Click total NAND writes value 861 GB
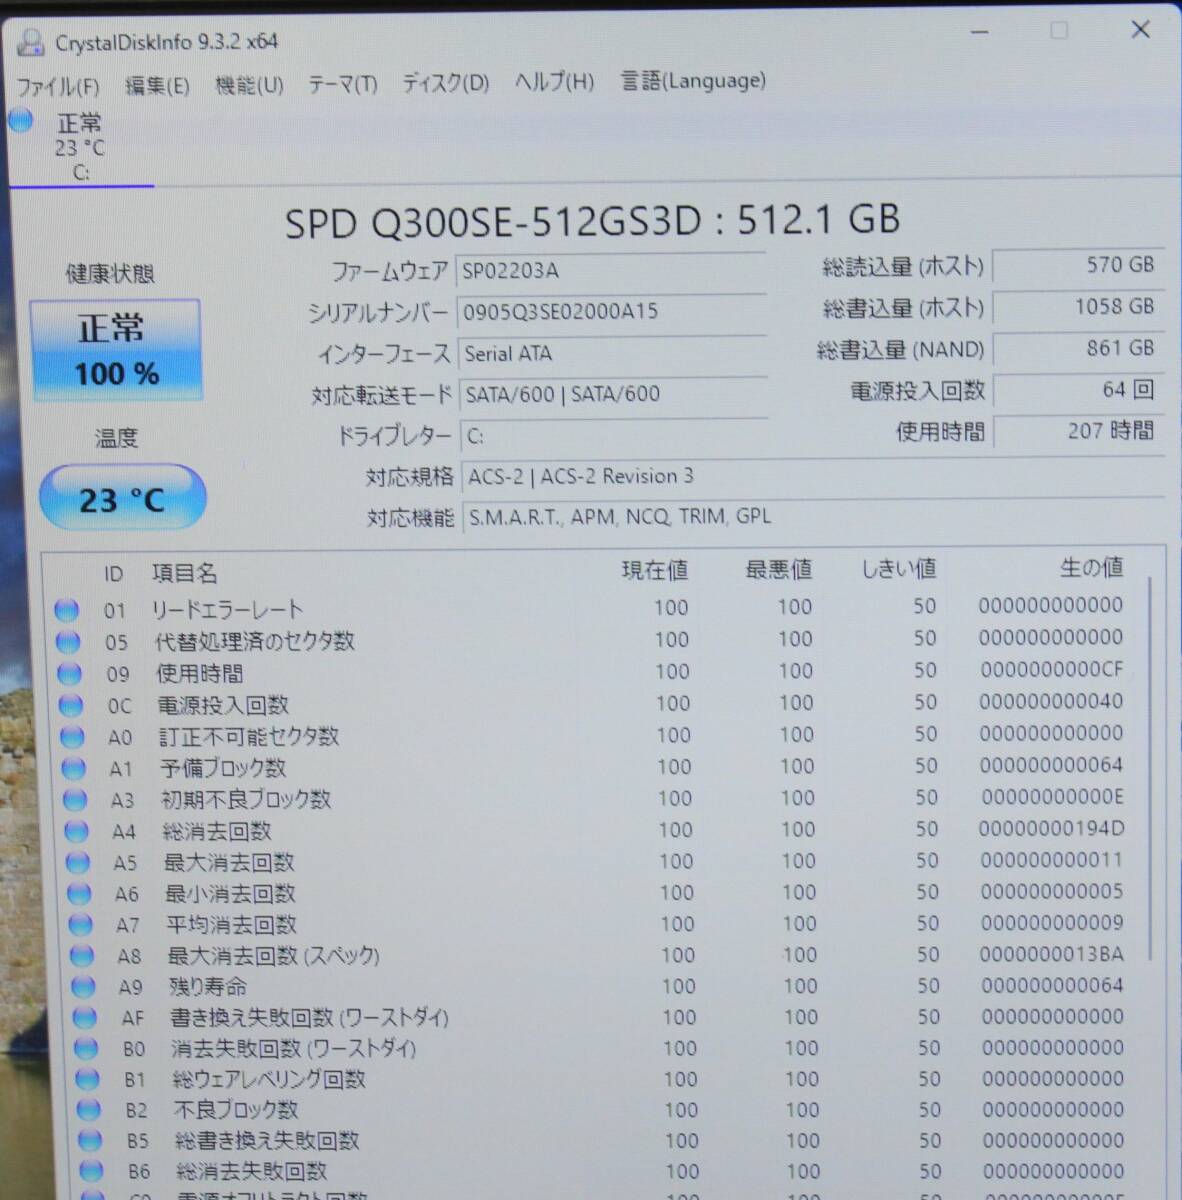1182x1200 pixels. (1080, 348)
